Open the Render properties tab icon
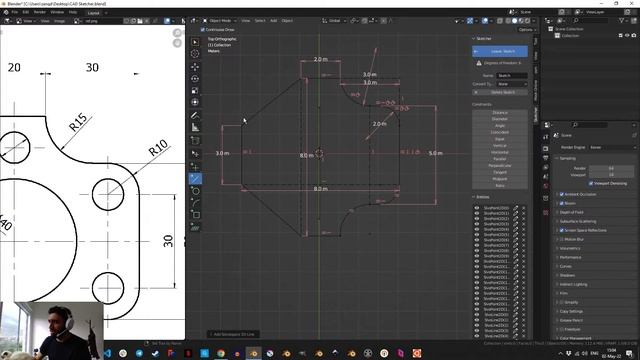This screenshot has width=640, height=360. pyautogui.click(x=546, y=148)
